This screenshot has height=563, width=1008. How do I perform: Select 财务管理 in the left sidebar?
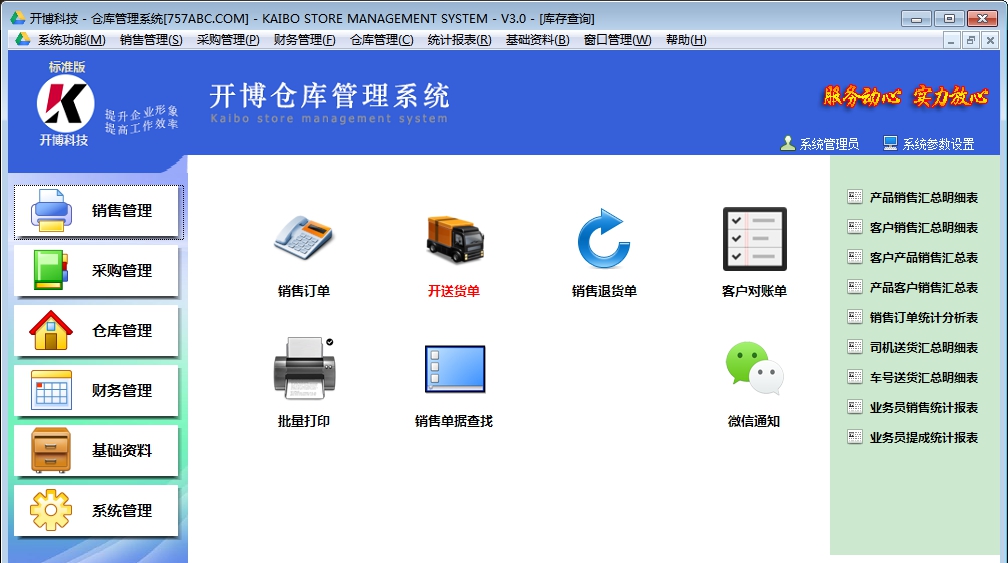(96, 391)
